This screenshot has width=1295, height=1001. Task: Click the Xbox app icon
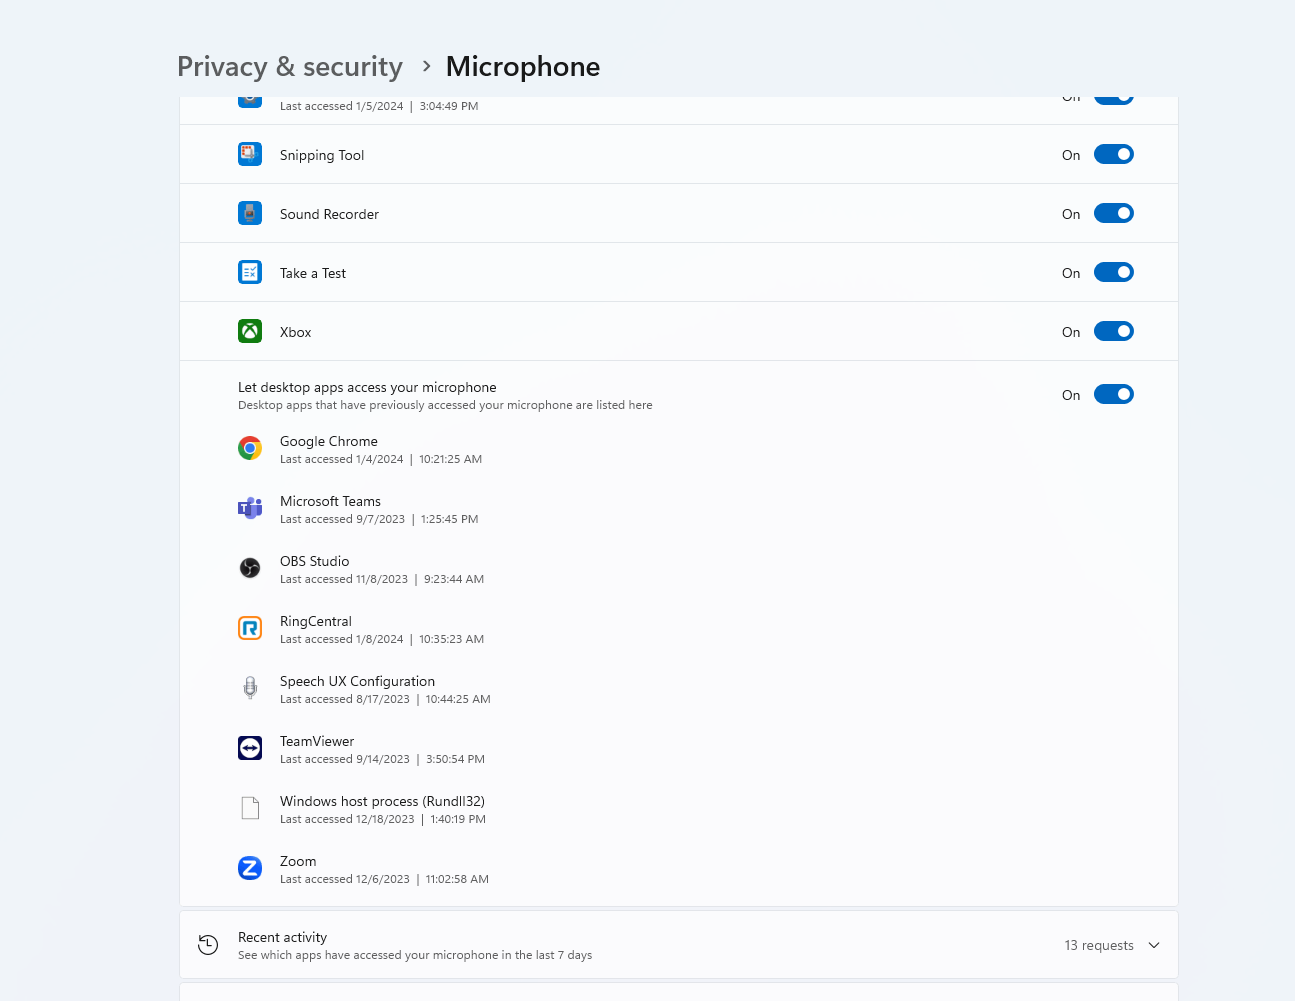[250, 331]
